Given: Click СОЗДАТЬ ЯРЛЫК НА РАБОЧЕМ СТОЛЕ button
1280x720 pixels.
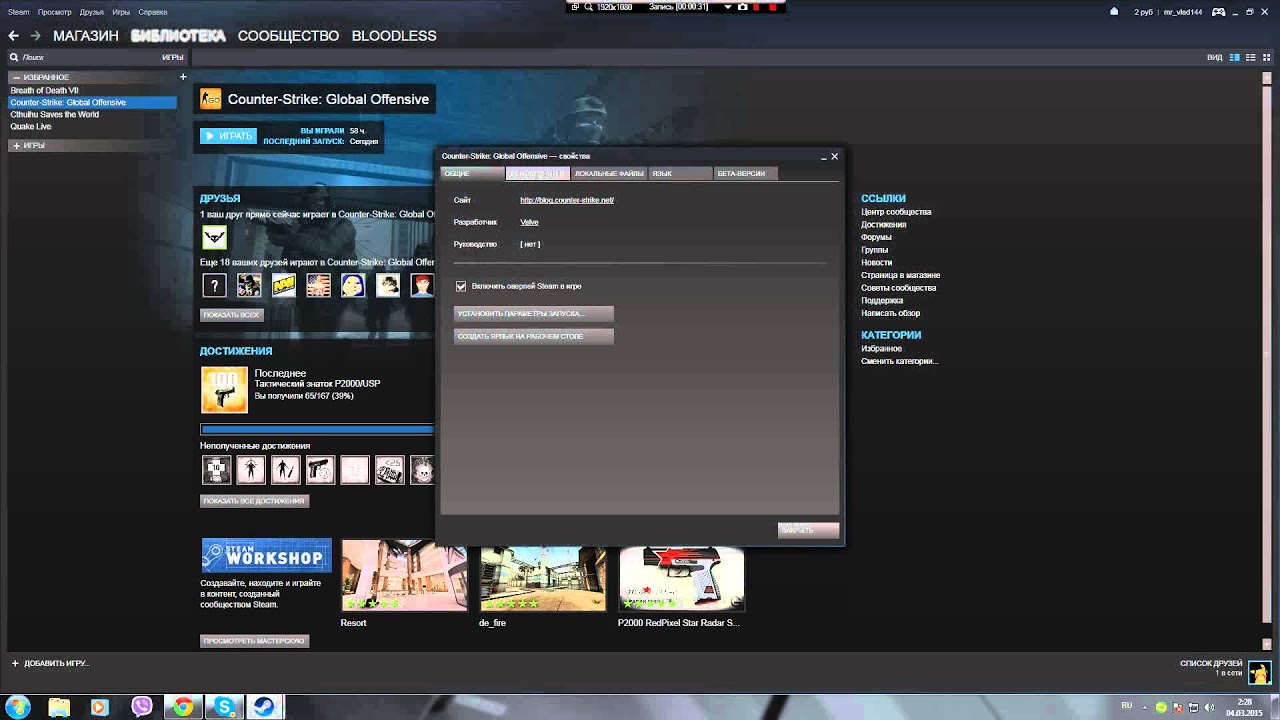Looking at the screenshot, I should tap(534, 337).
